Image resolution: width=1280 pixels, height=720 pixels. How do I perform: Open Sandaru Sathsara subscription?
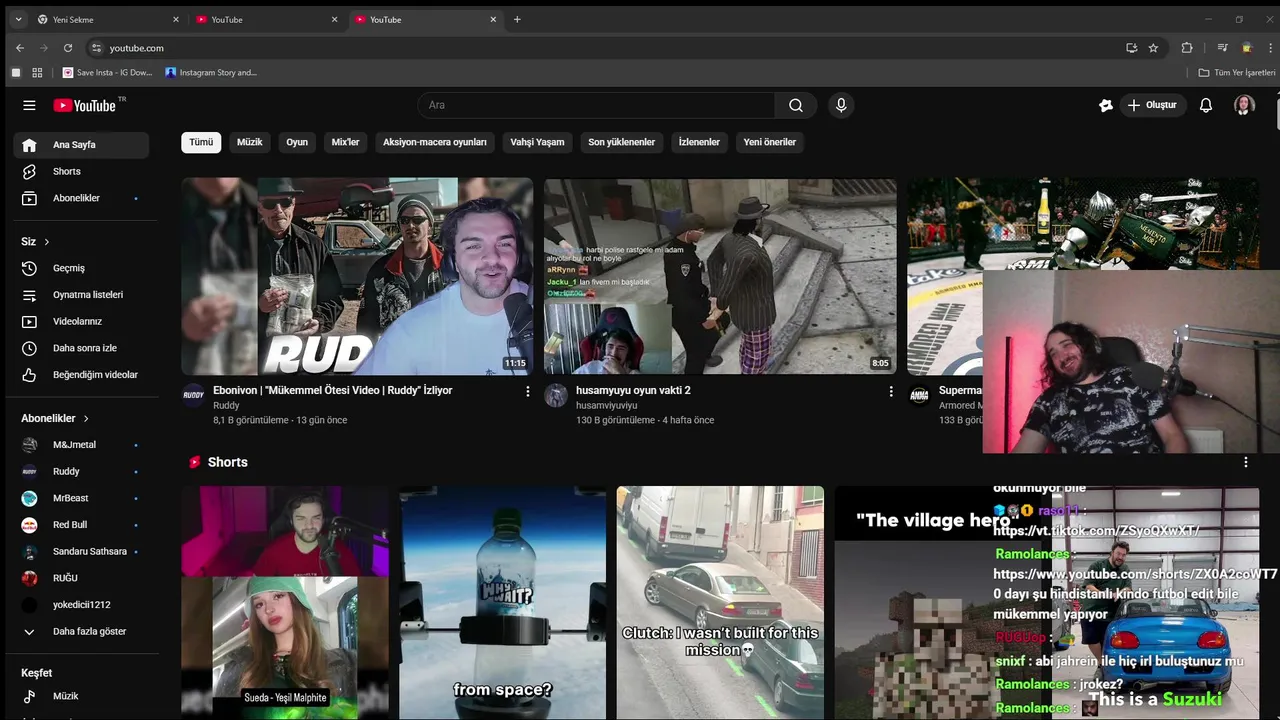(x=81, y=552)
